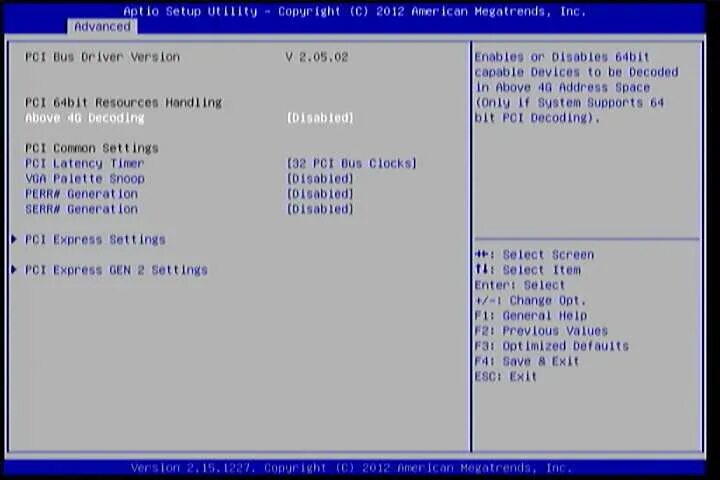The width and height of the screenshot is (720, 480).
Task: Select PERR# Generation setting
Action: (x=81, y=194)
